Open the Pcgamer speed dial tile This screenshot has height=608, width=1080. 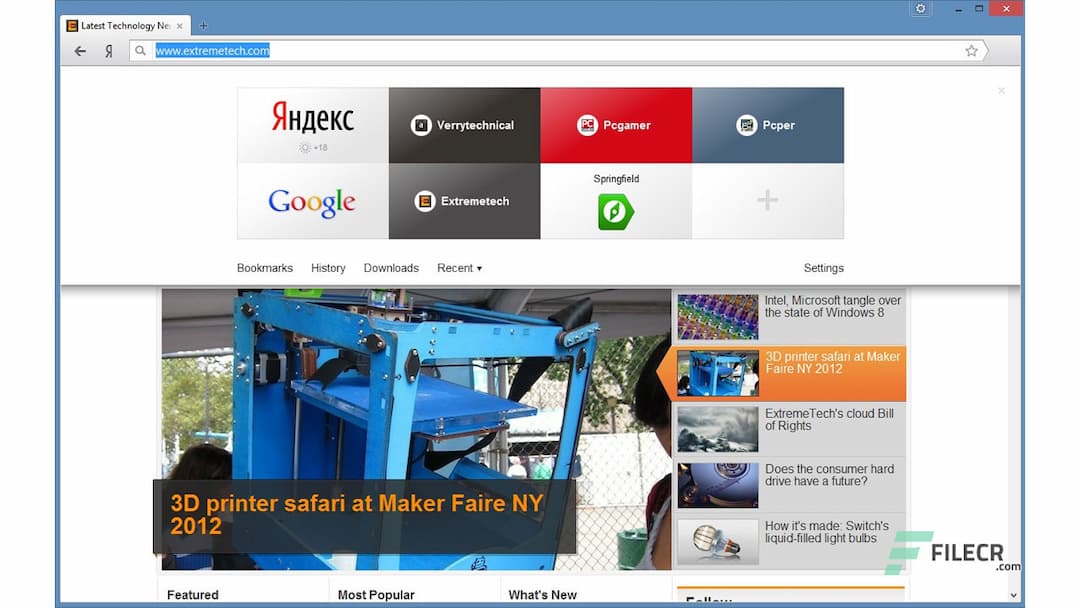click(x=616, y=124)
